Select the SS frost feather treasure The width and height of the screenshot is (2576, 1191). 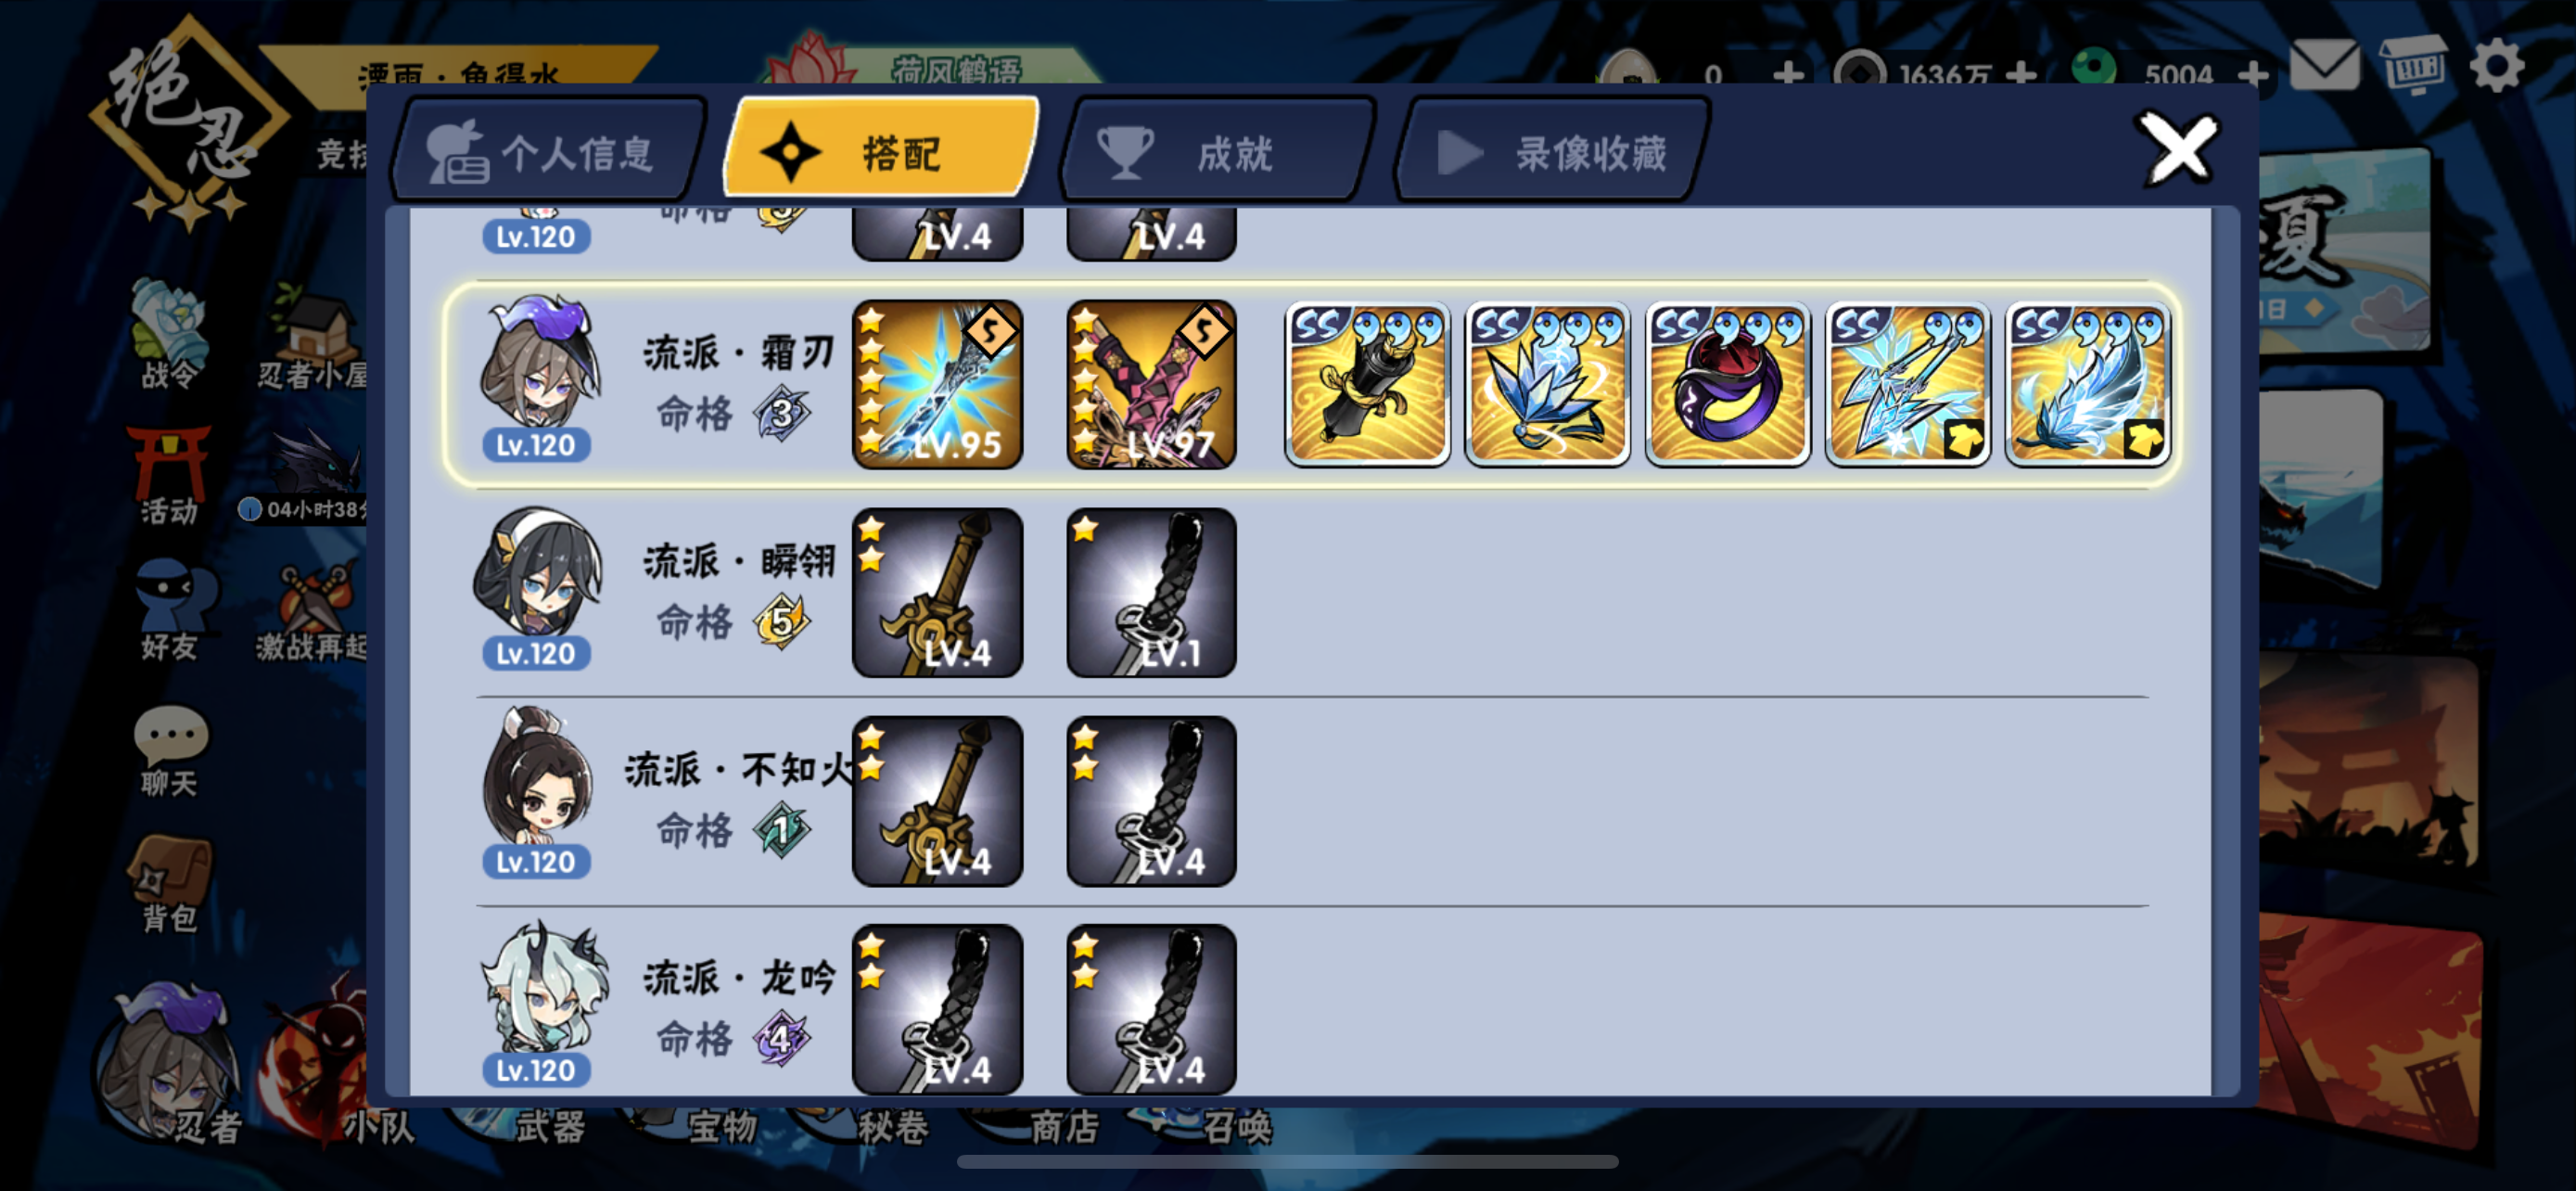(2087, 384)
